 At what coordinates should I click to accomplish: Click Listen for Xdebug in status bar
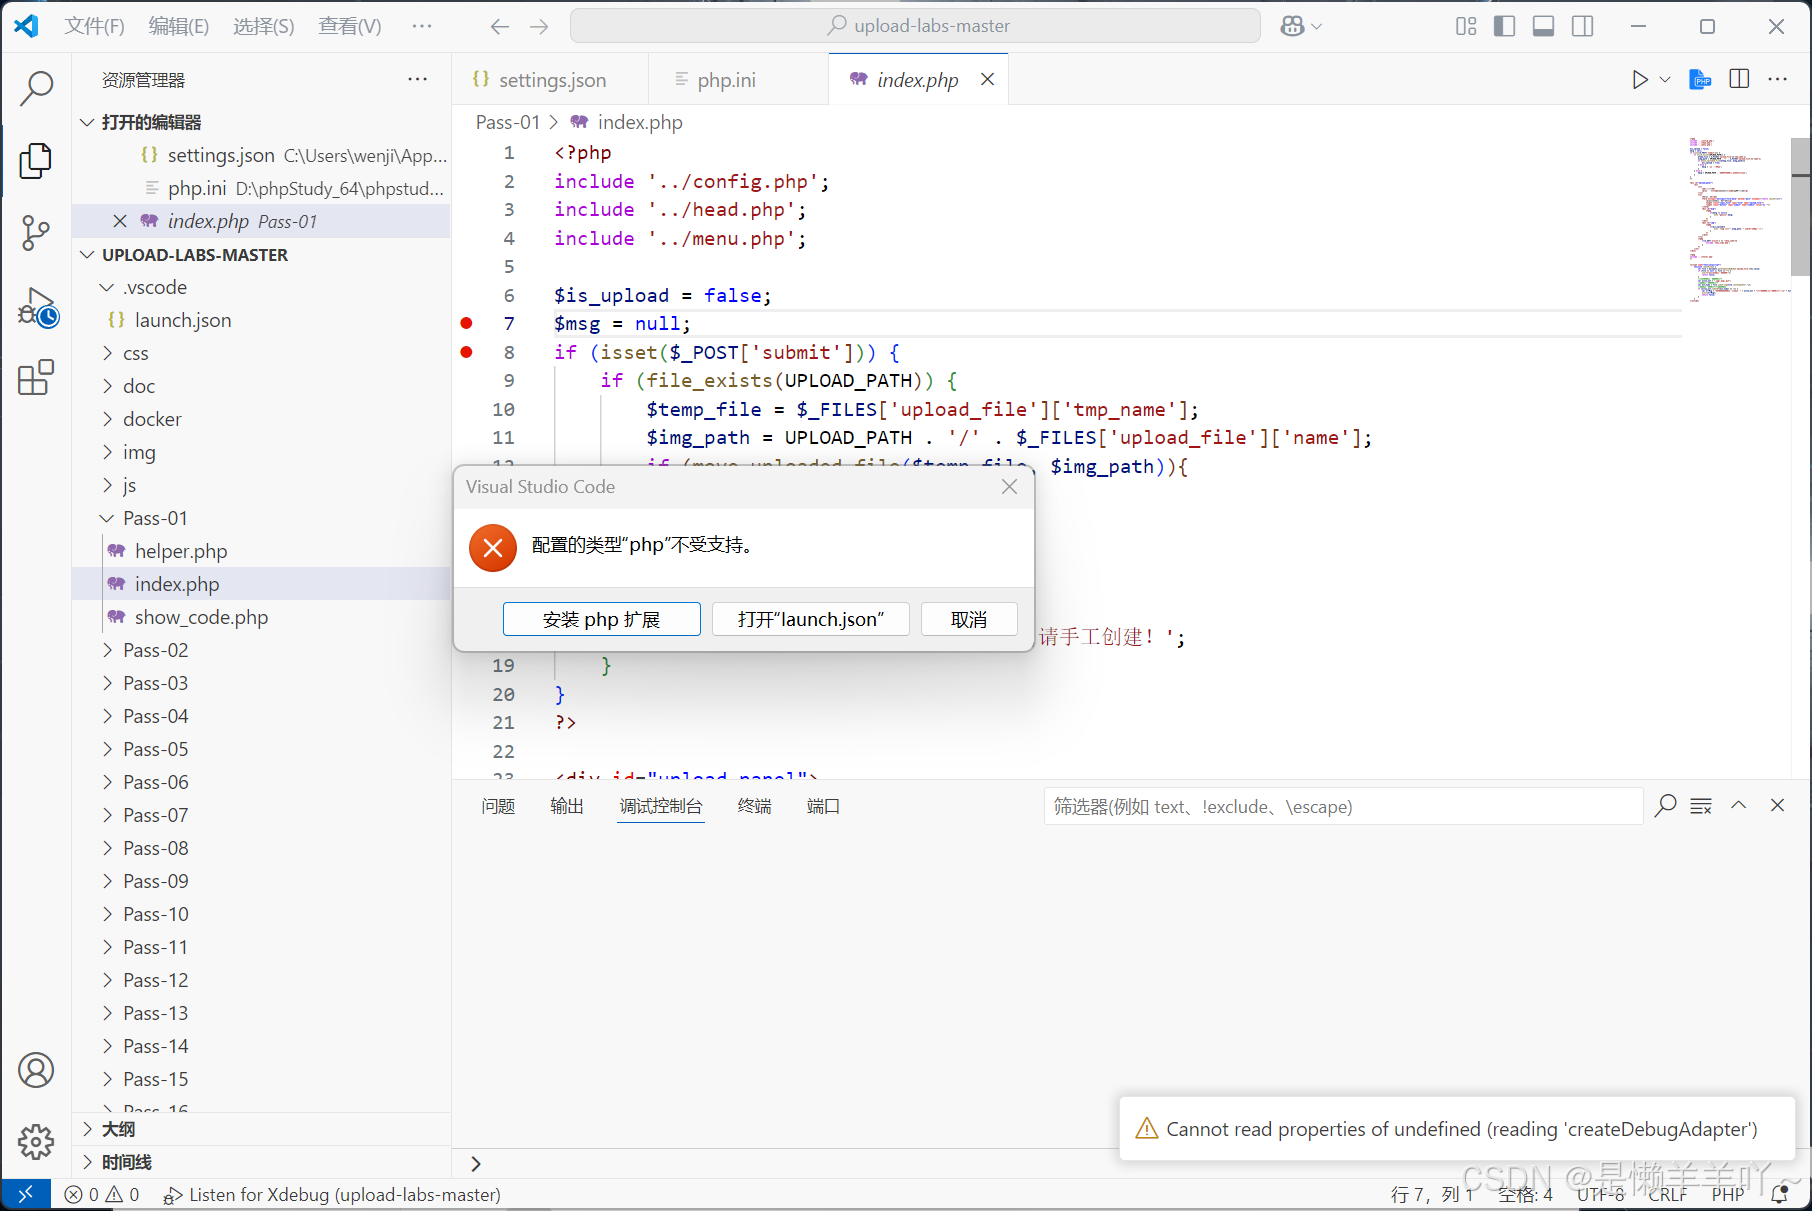point(333,1194)
